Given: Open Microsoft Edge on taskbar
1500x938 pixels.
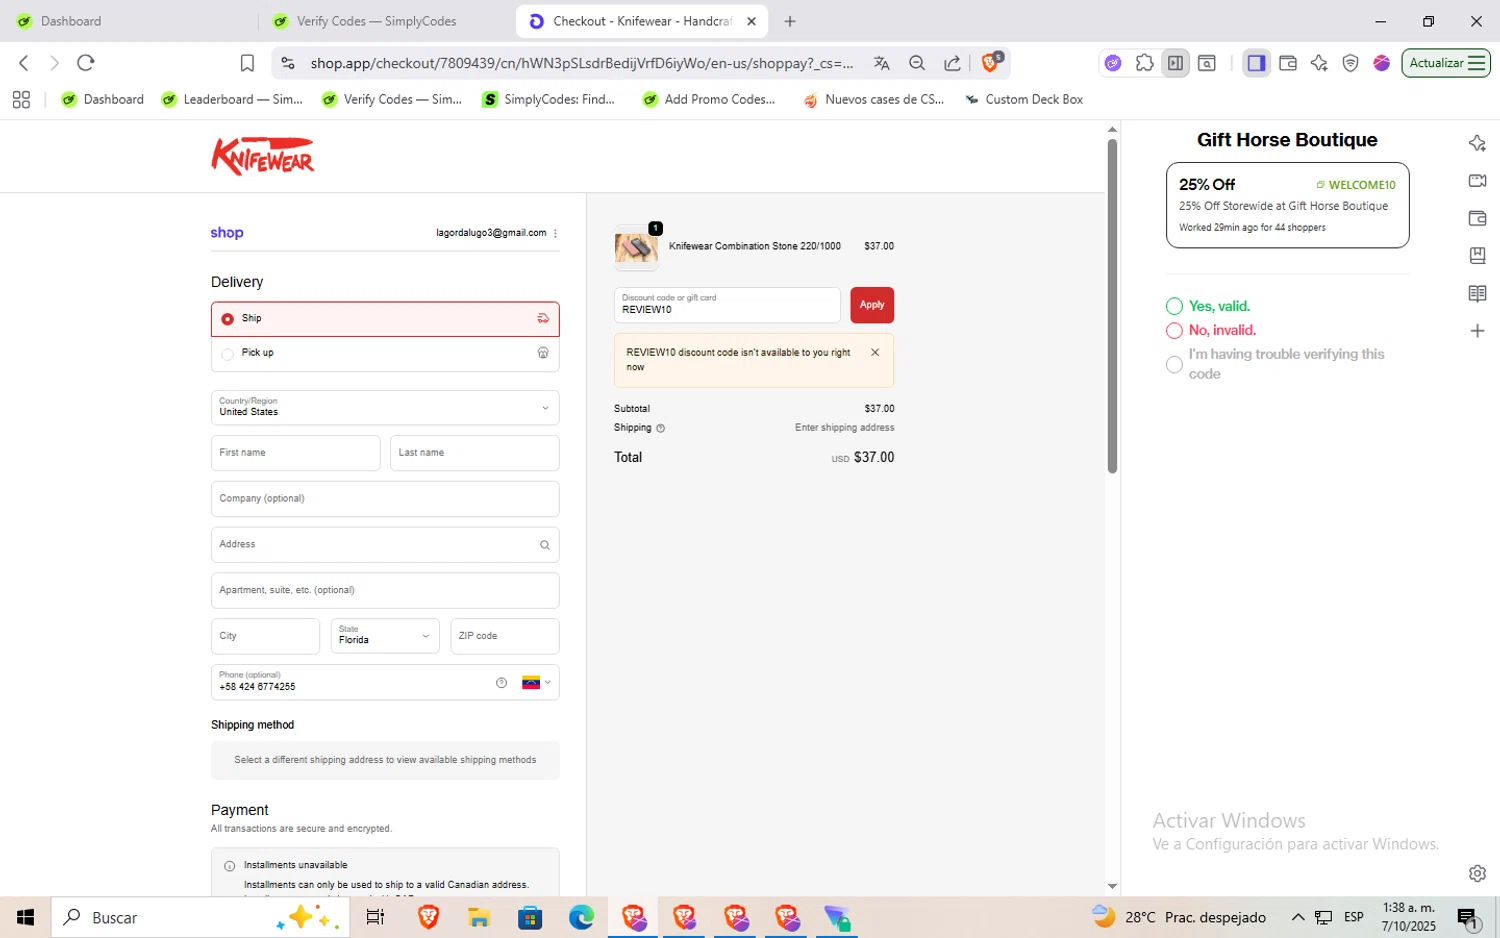Looking at the screenshot, I should (581, 917).
